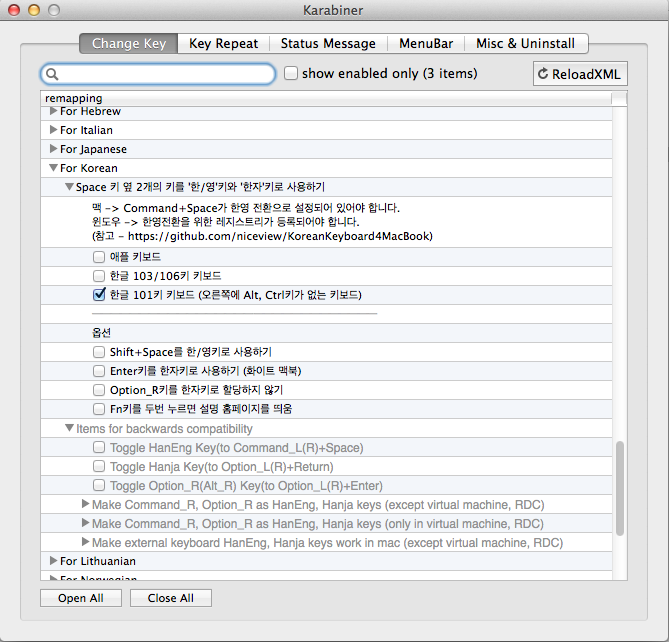This screenshot has width=669, height=642.
Task: Focus the search input field
Action: [x=158, y=74]
